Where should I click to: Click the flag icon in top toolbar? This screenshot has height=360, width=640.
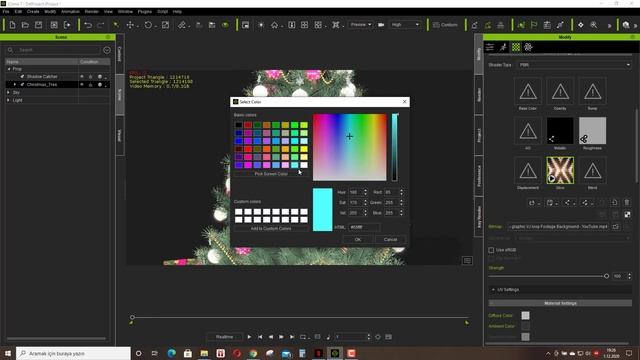point(534,25)
